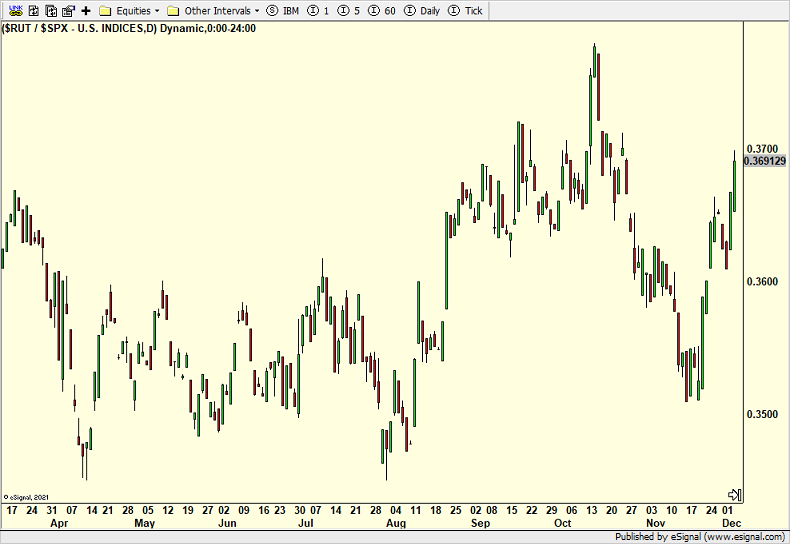Click the Oct label on time axis

click(562, 523)
